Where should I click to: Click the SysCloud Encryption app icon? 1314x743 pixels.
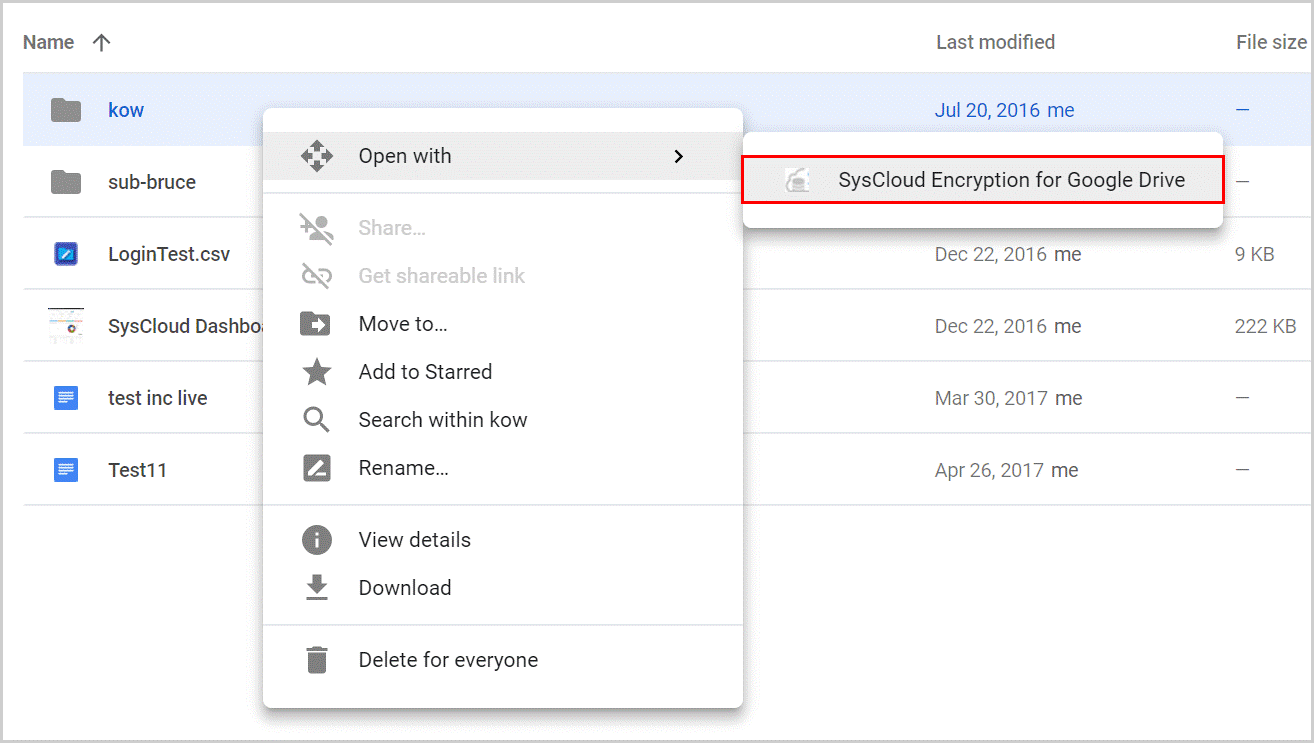point(797,180)
